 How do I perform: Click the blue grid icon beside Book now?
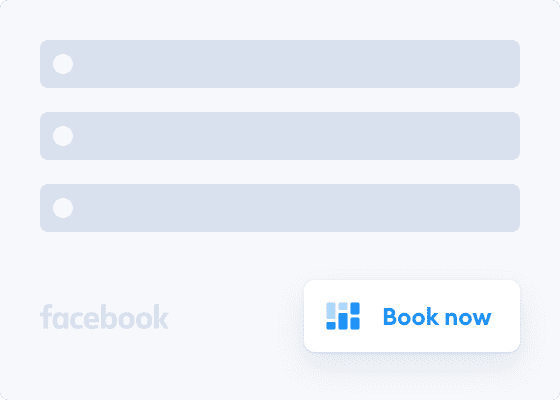pos(343,316)
